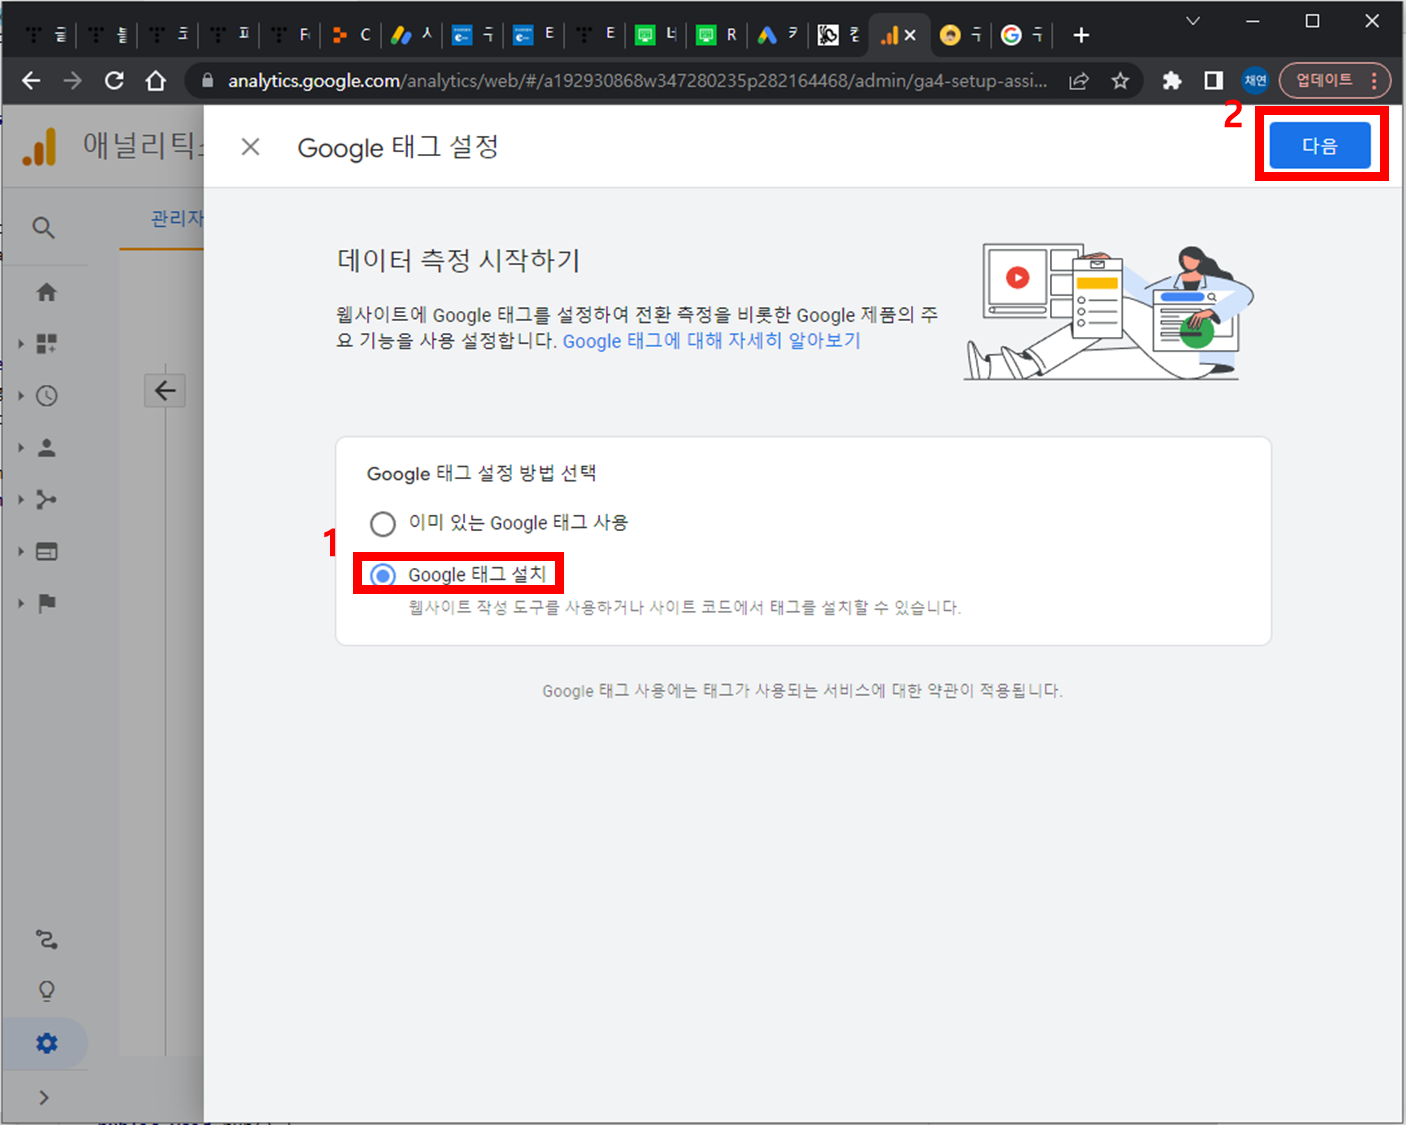Image resolution: width=1406 pixels, height=1125 pixels.
Task: Click the left-arrow back button behind panel
Action: click(165, 391)
